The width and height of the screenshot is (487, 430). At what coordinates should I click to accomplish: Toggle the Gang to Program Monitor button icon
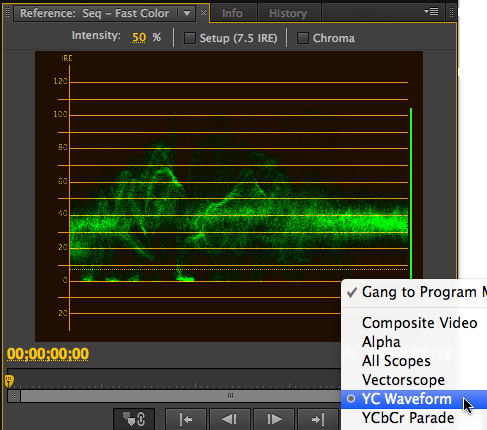pyautogui.click(x=134, y=419)
